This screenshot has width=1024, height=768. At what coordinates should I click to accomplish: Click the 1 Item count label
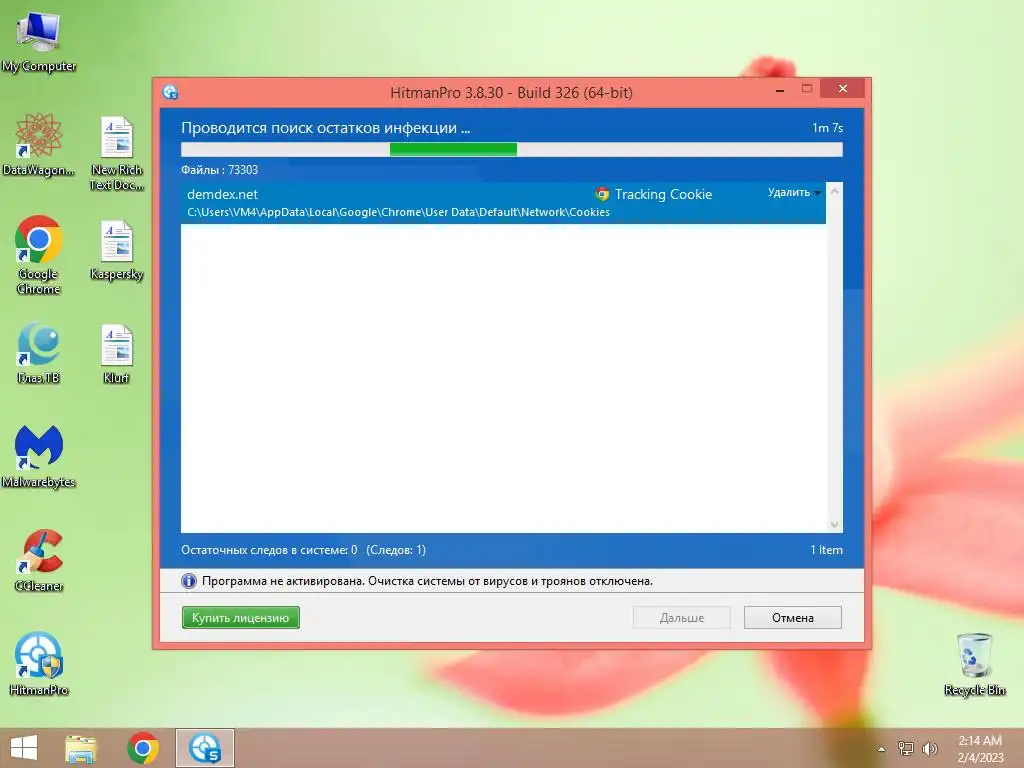click(x=826, y=550)
